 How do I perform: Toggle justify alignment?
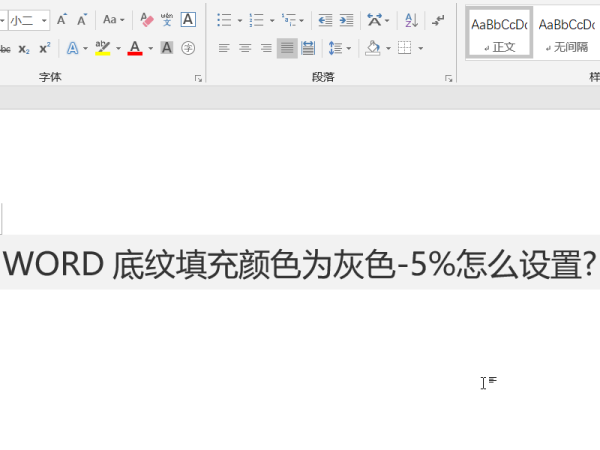pos(287,48)
